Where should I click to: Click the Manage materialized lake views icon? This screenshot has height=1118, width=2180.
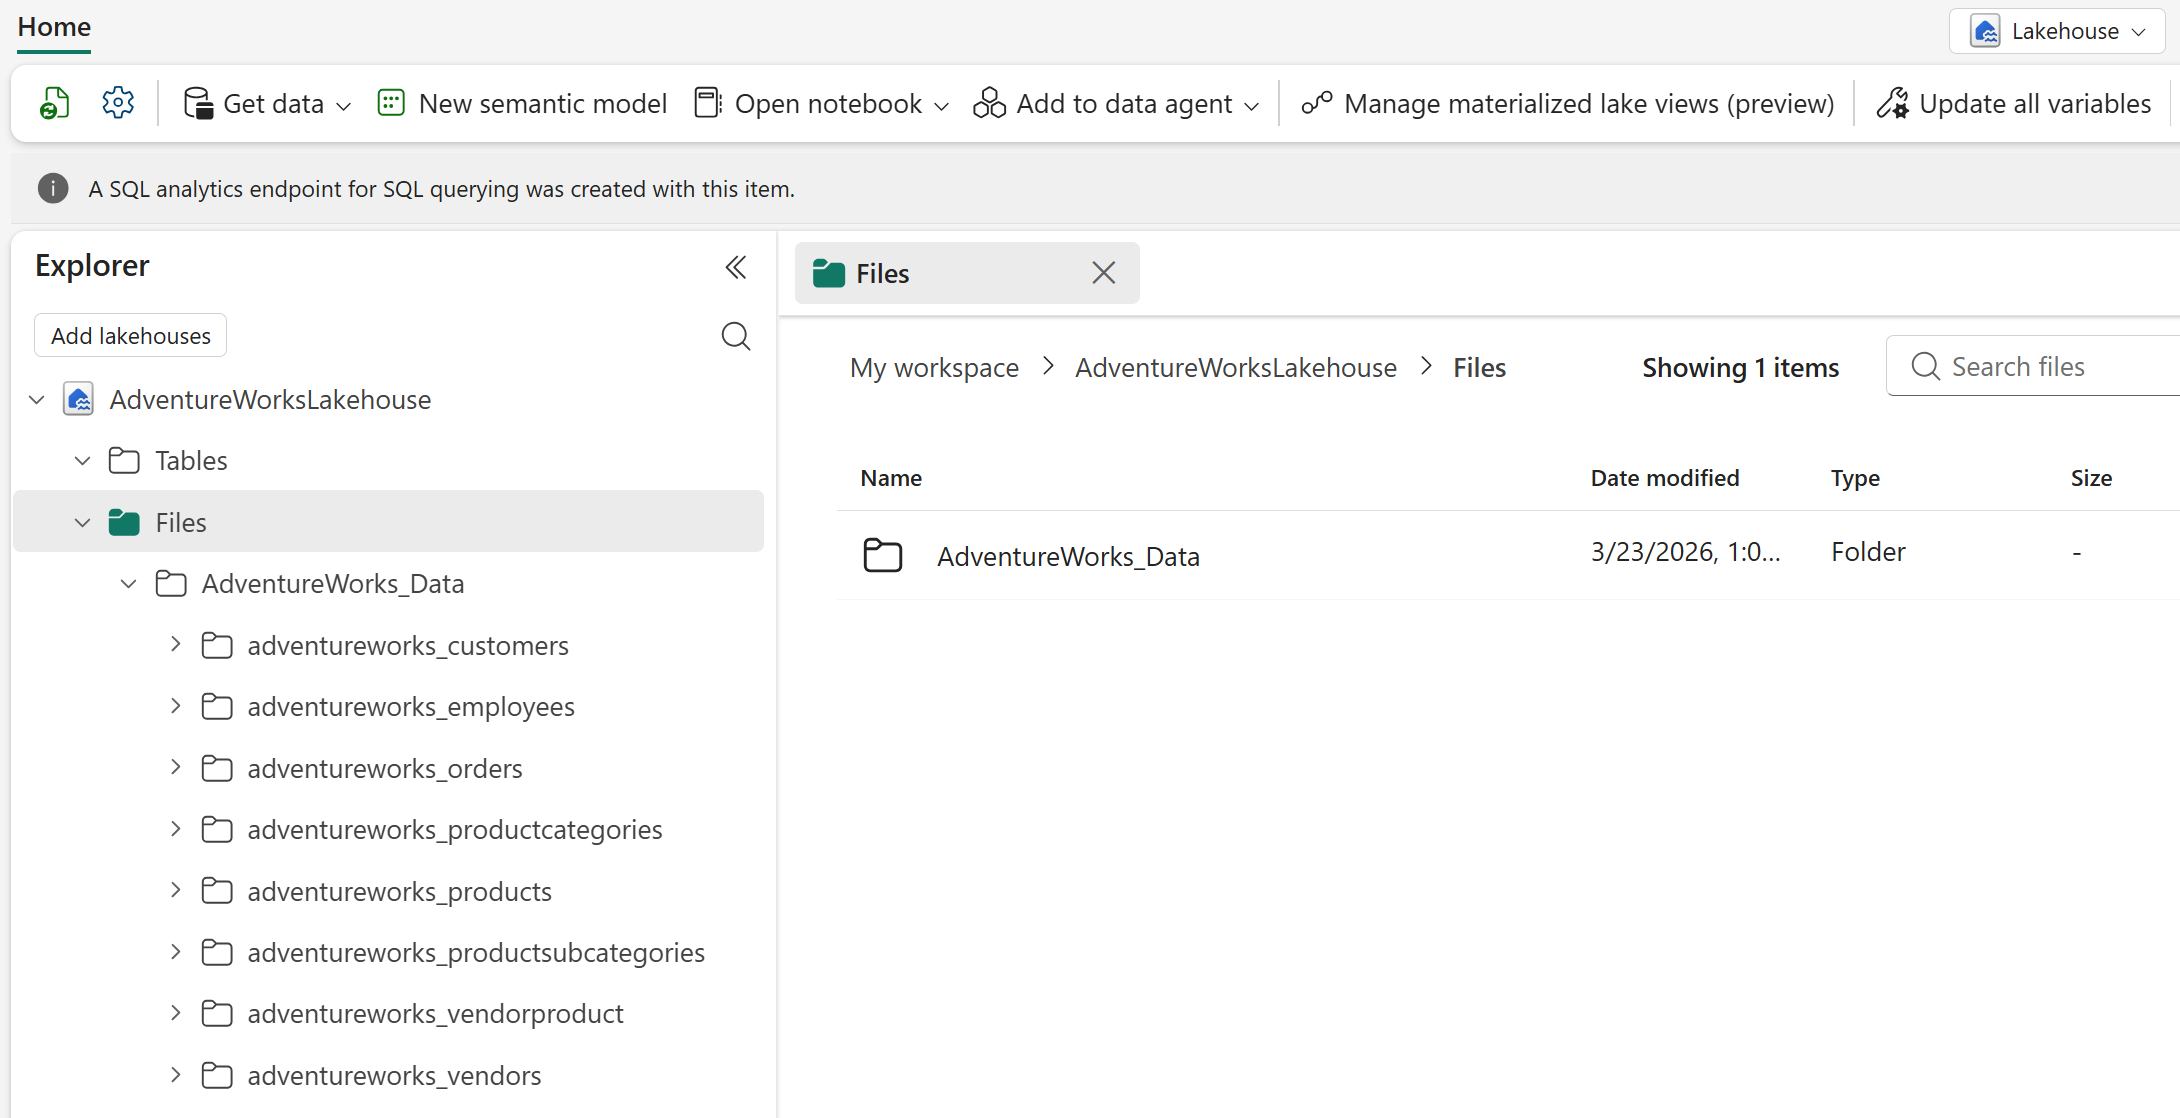coord(1317,103)
